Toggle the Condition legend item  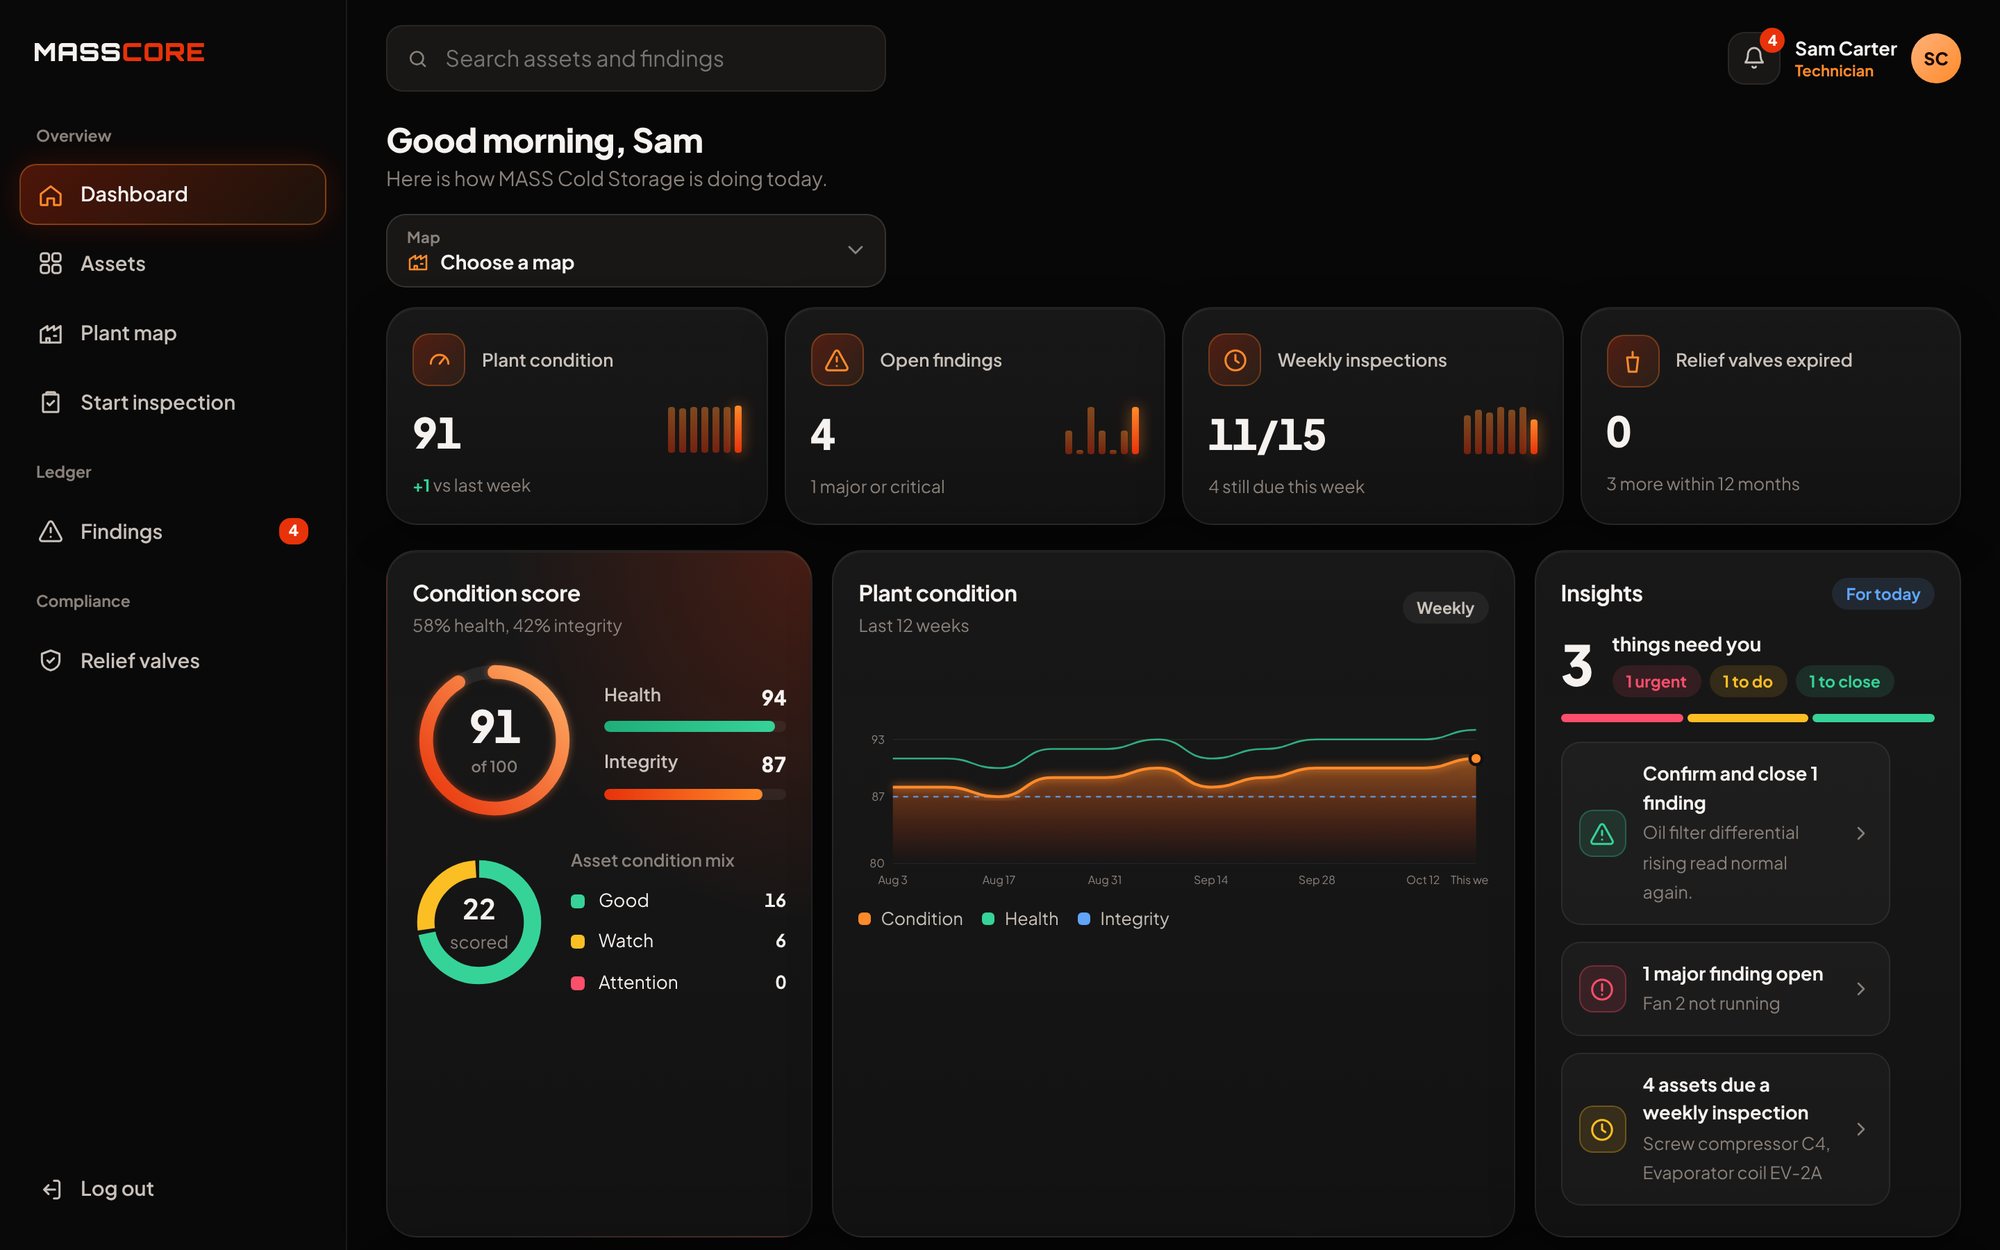[x=910, y=919]
